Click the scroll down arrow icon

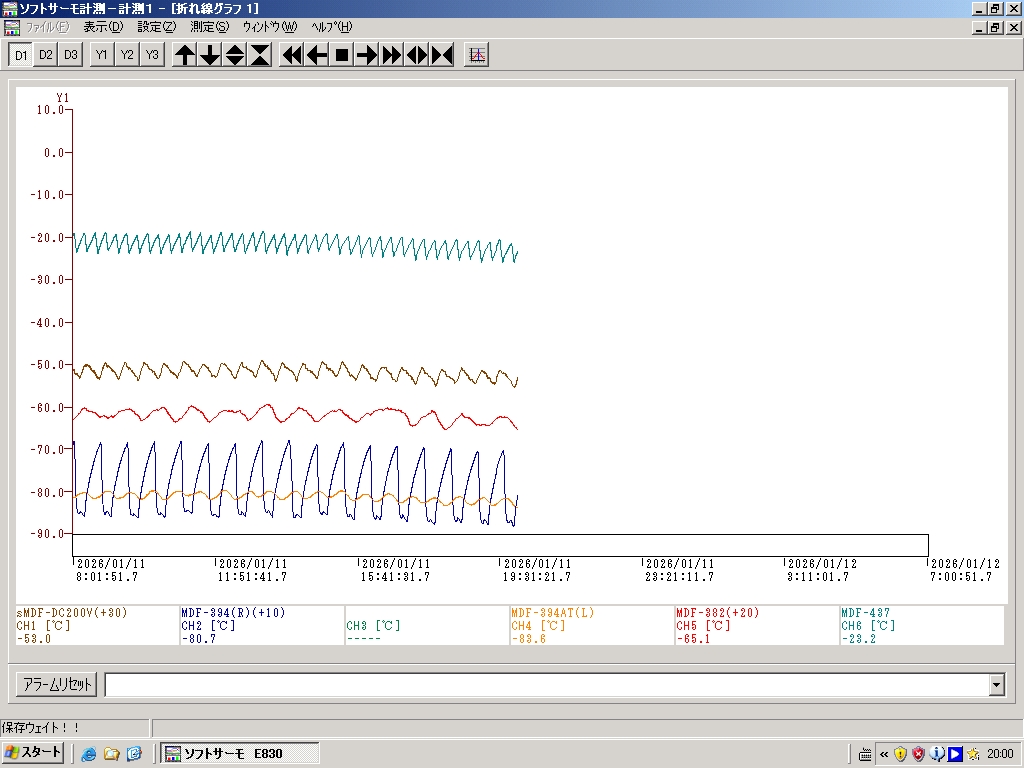pos(210,55)
